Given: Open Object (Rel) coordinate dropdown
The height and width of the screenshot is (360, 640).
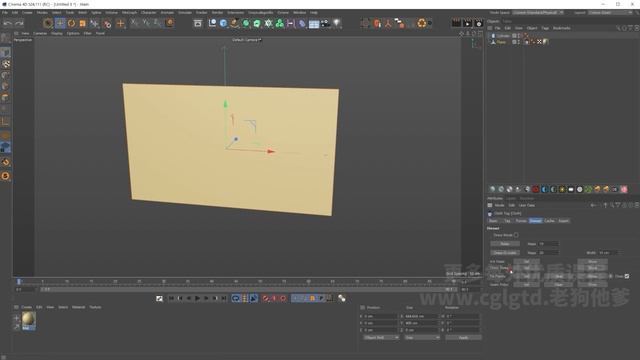Looking at the screenshot, I should pyautogui.click(x=381, y=338).
